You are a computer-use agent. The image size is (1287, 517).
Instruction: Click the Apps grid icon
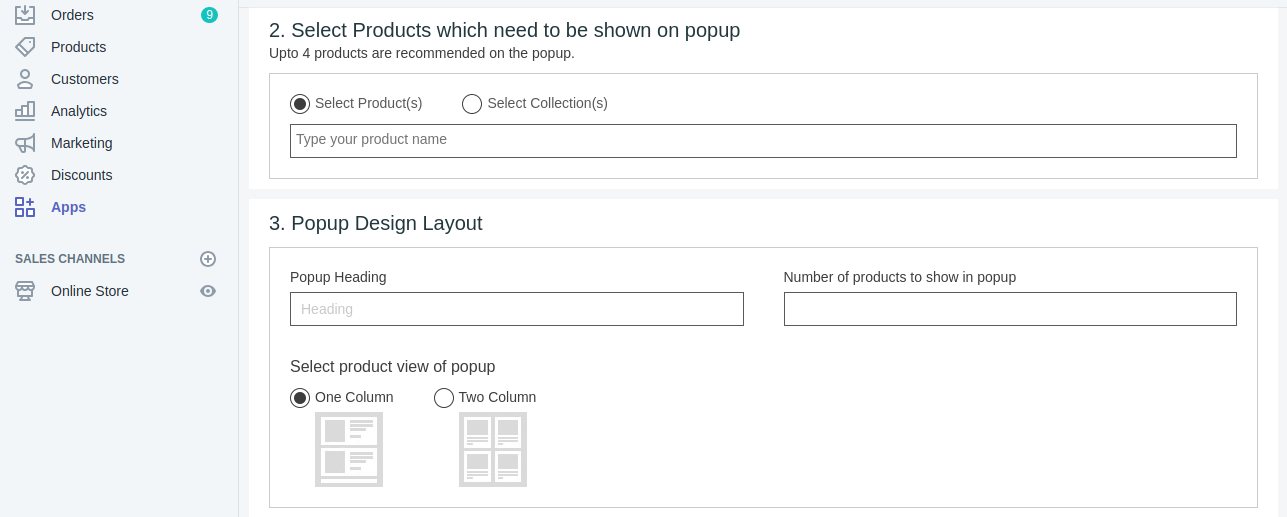(x=25, y=207)
